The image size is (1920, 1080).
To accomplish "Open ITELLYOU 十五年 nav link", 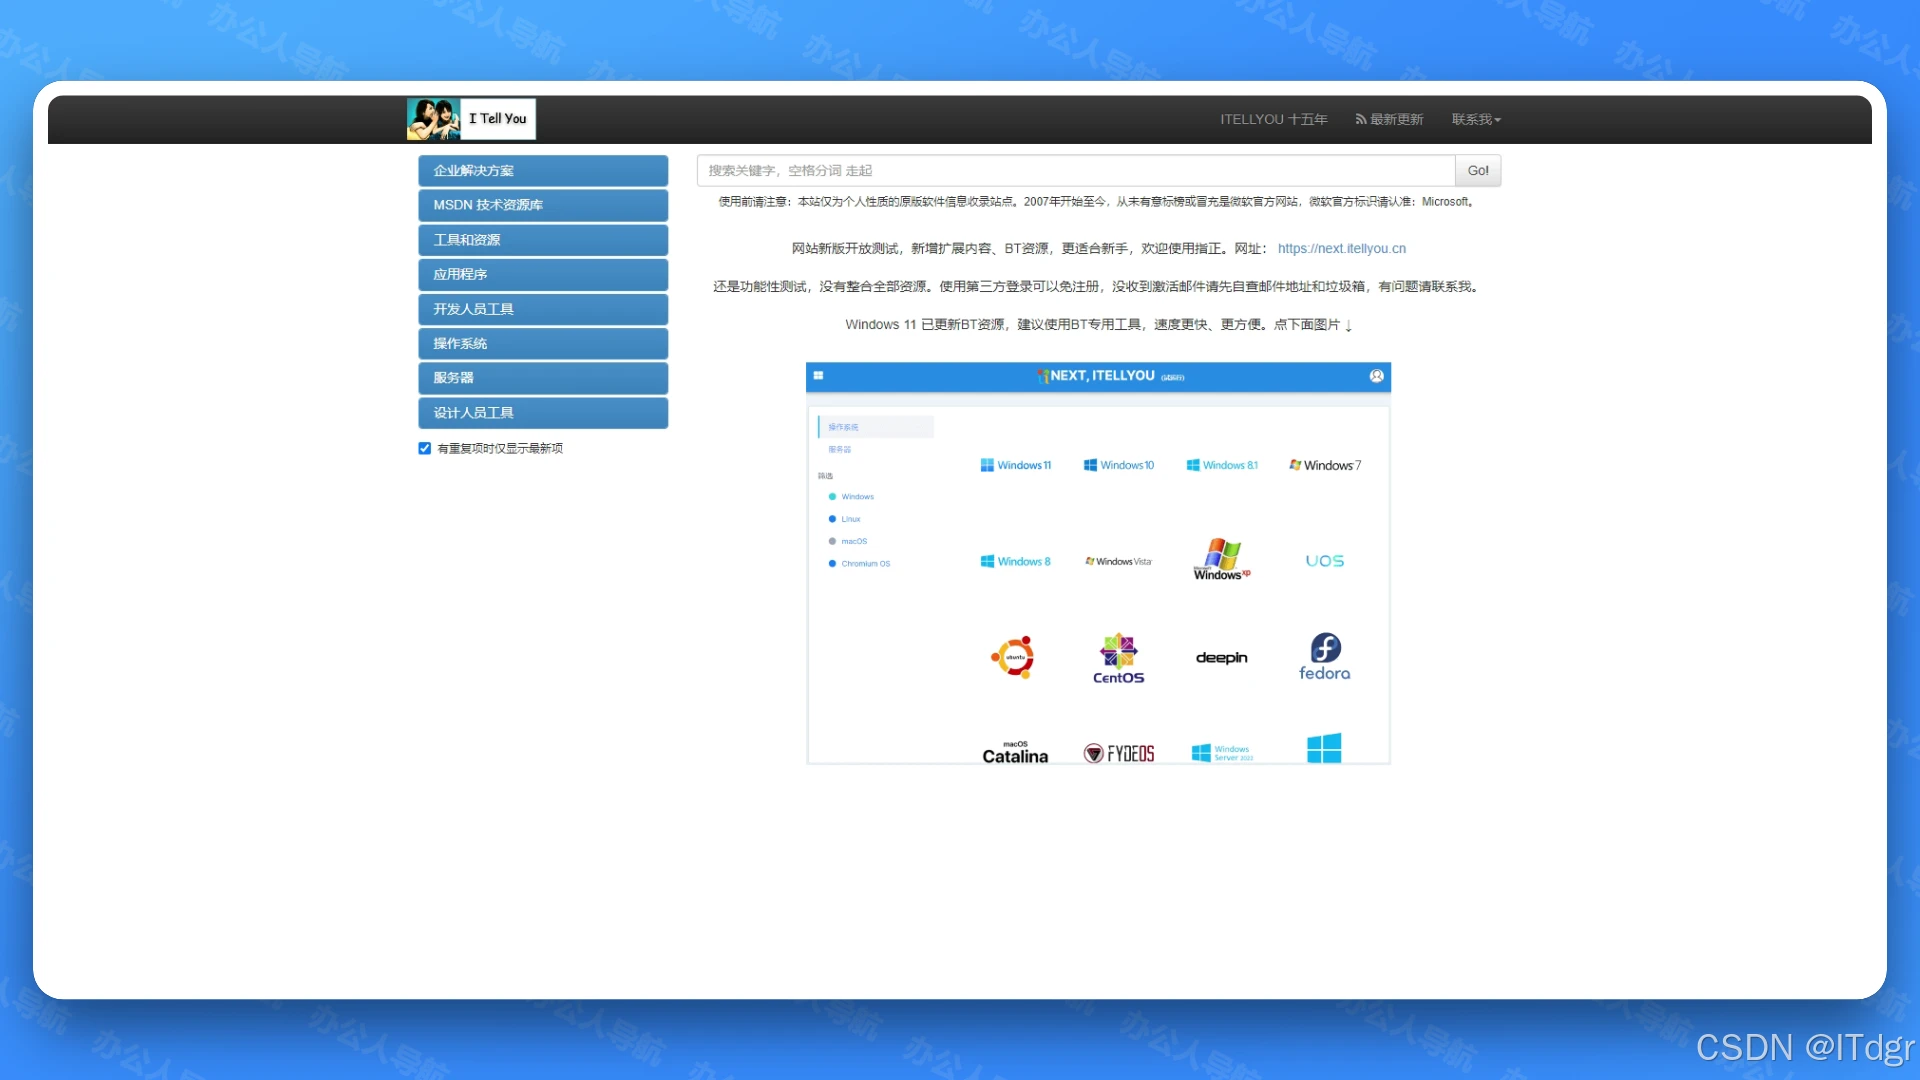I will 1273,119.
